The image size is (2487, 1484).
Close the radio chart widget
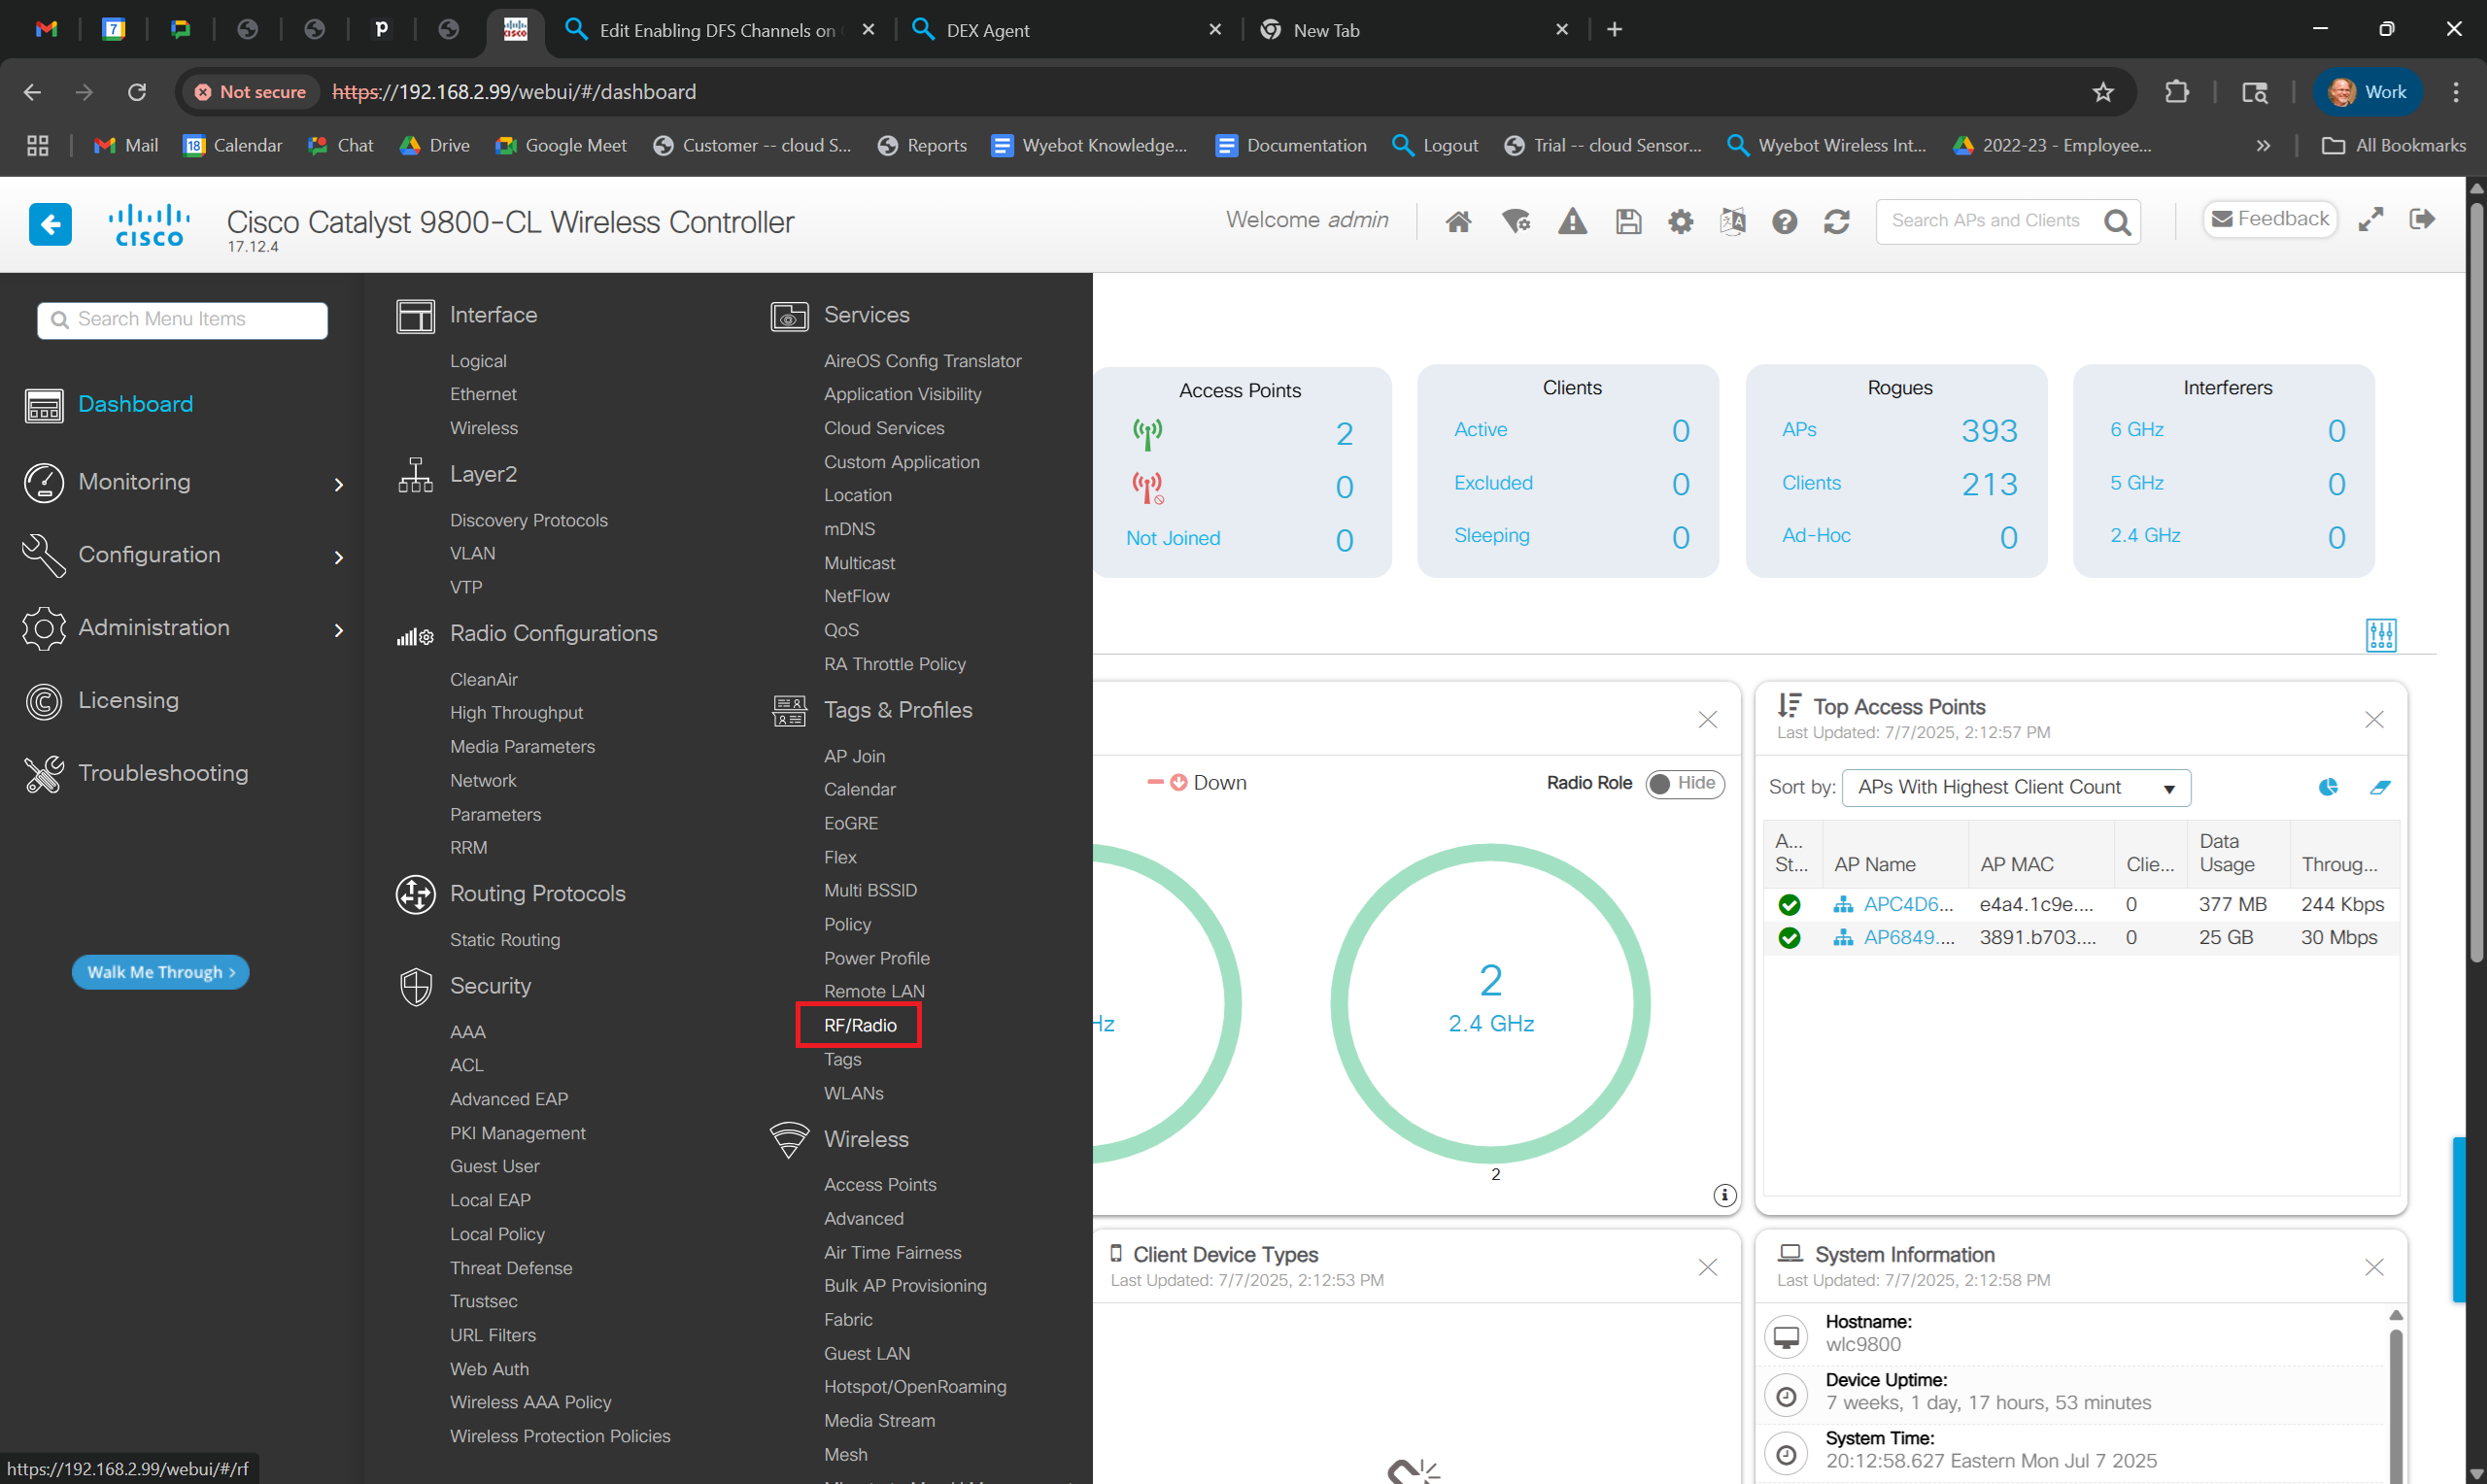[1708, 719]
